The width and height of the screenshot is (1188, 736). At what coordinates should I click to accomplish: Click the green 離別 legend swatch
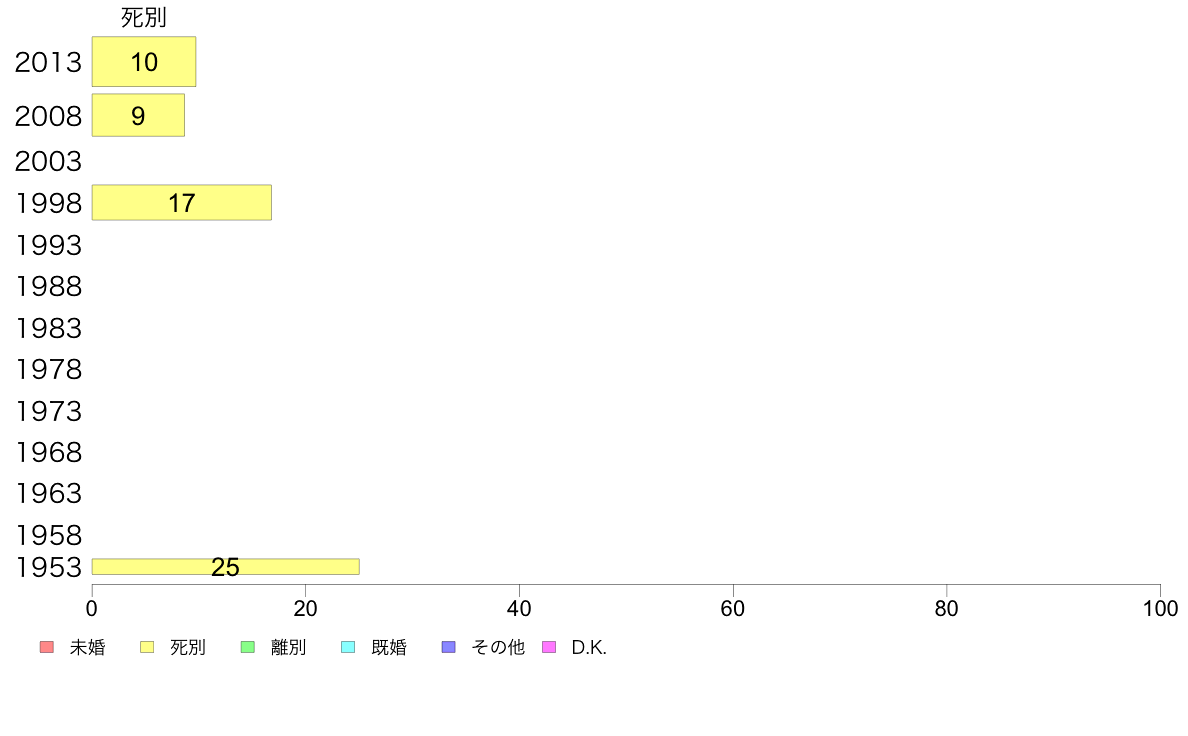click(248, 647)
